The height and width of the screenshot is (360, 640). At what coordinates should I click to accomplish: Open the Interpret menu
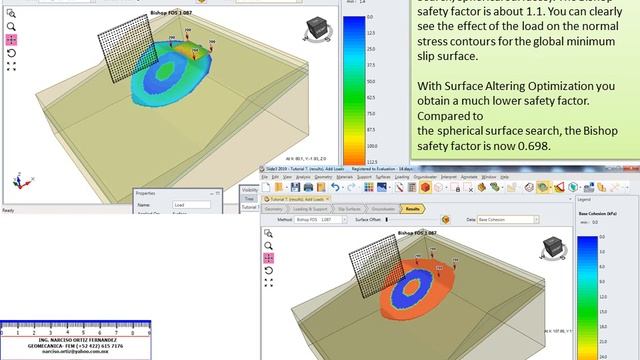(449, 177)
